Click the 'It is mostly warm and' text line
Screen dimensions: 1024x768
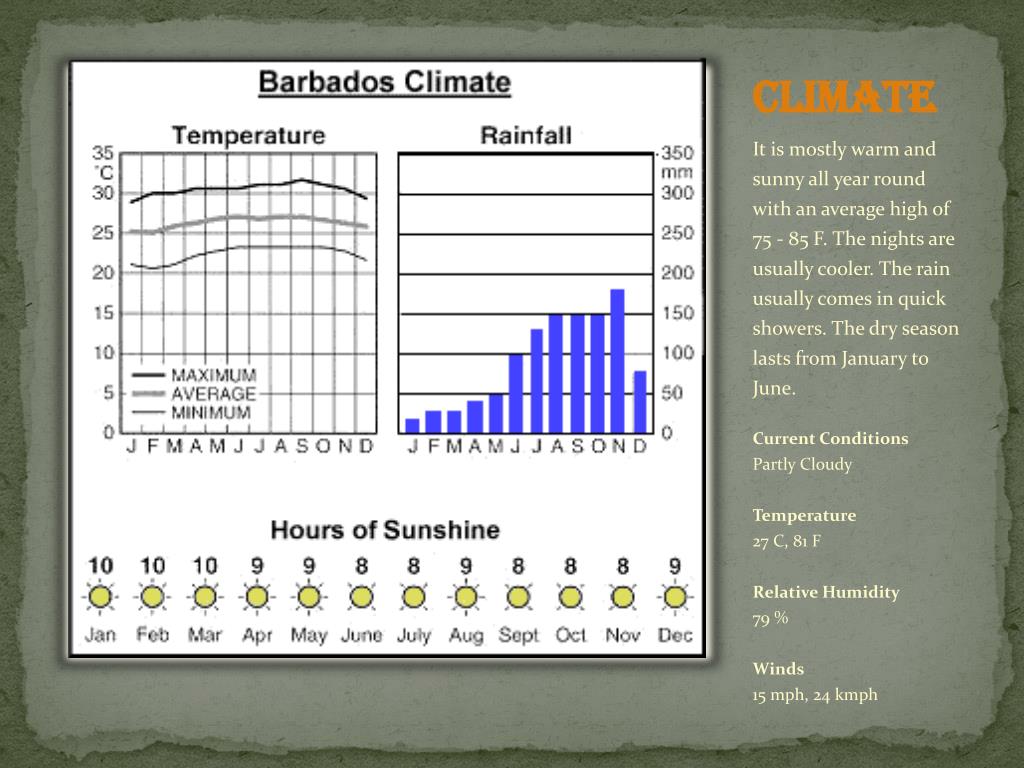pyautogui.click(x=844, y=150)
